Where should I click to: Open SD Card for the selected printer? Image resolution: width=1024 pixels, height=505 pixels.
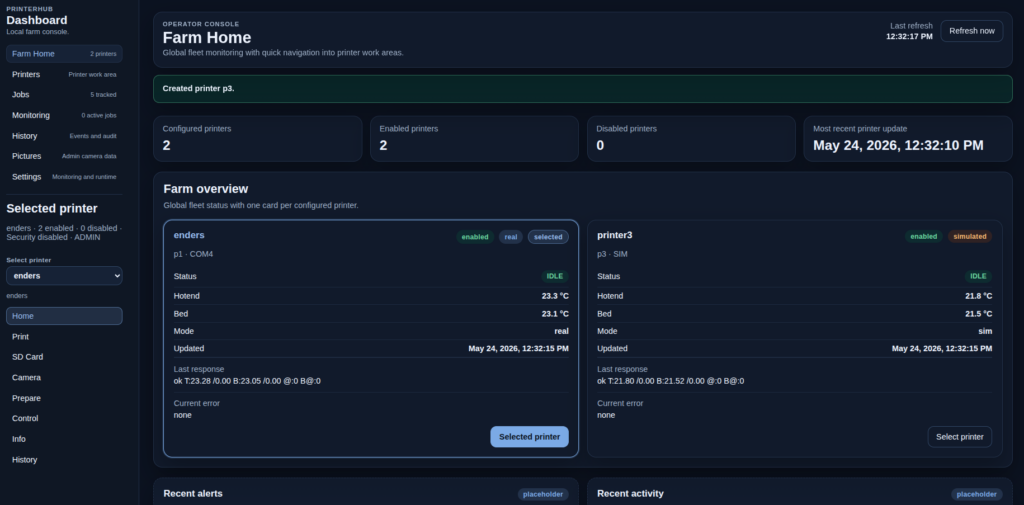[64, 357]
